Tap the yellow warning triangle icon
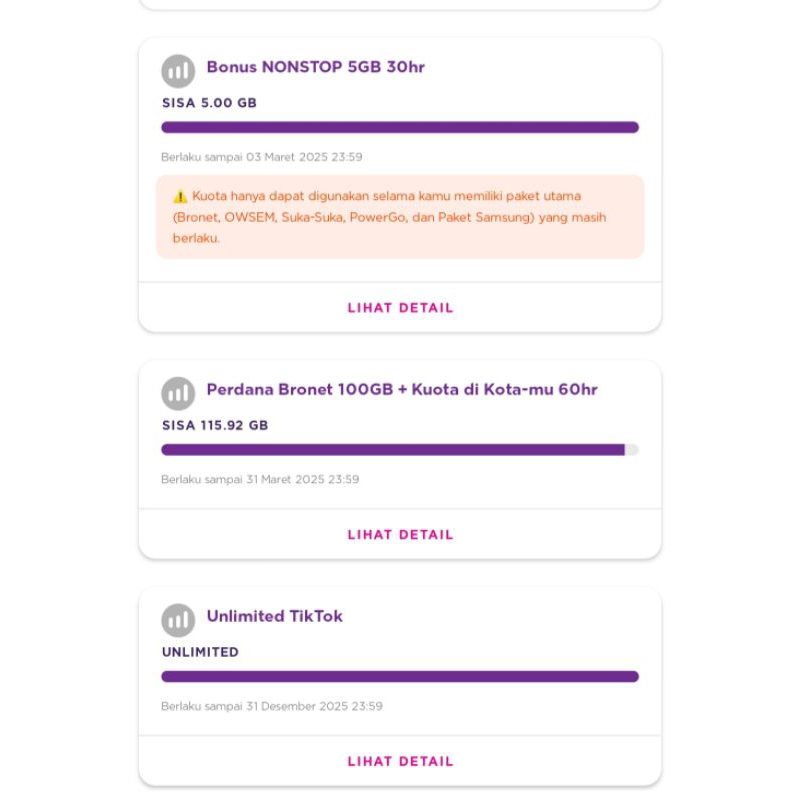The width and height of the screenshot is (800, 800). pos(180,196)
